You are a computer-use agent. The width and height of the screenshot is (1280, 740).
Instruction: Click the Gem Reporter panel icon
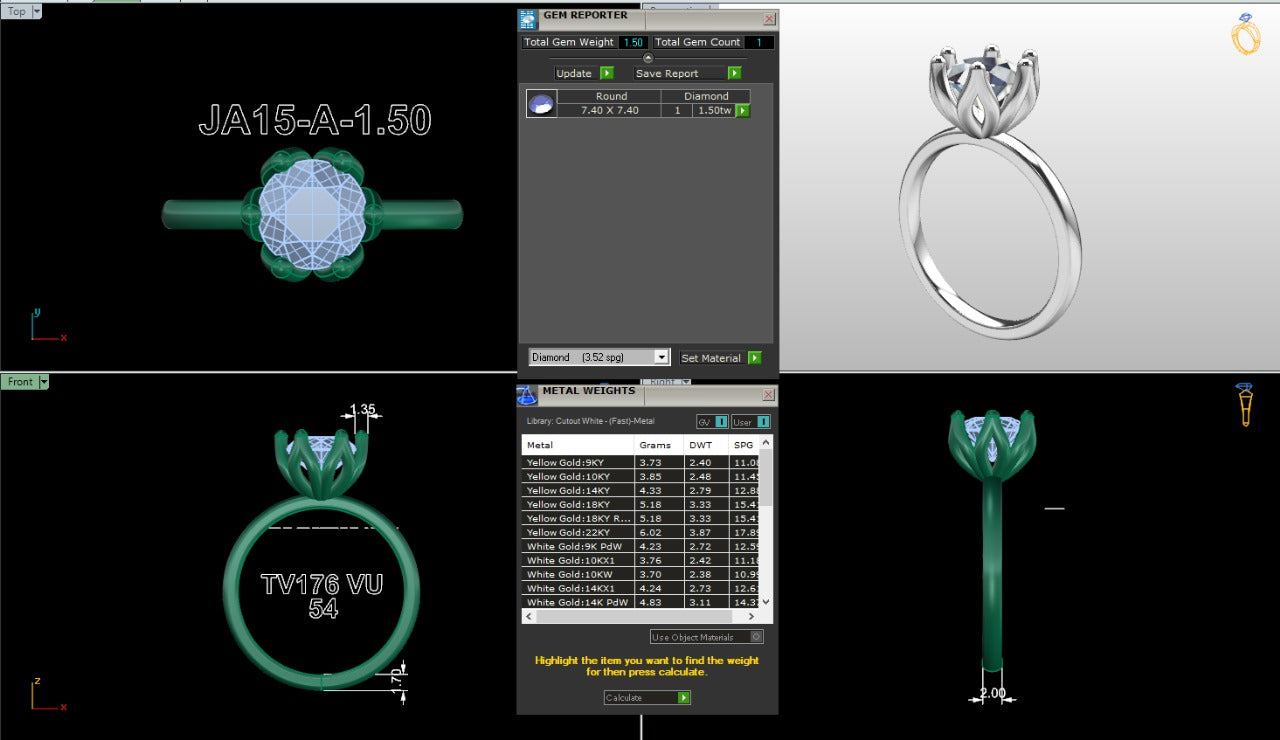pyautogui.click(x=528, y=18)
